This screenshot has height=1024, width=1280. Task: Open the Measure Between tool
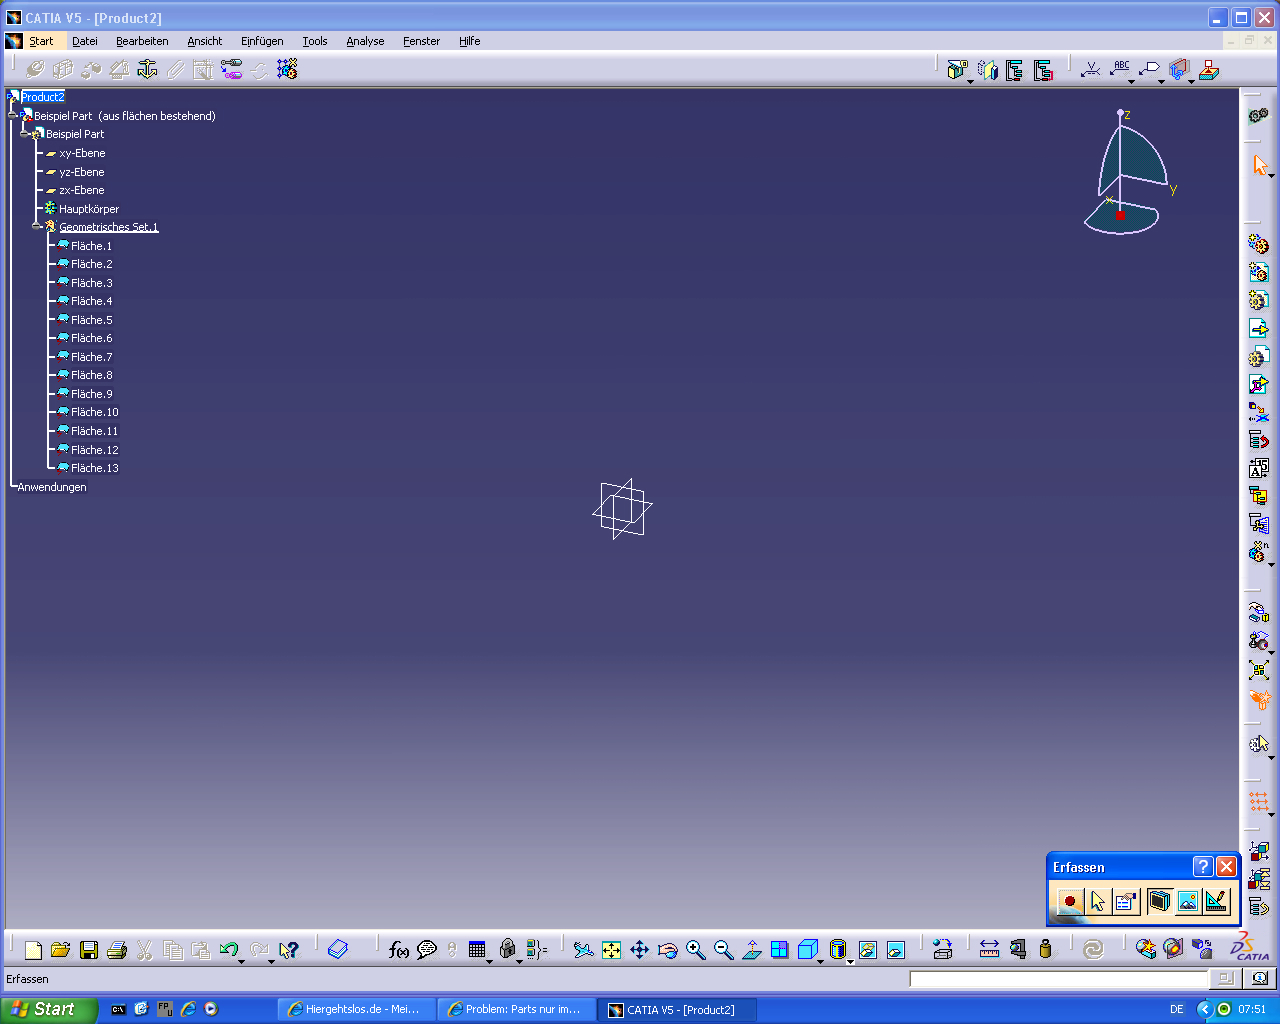[x=989, y=950]
